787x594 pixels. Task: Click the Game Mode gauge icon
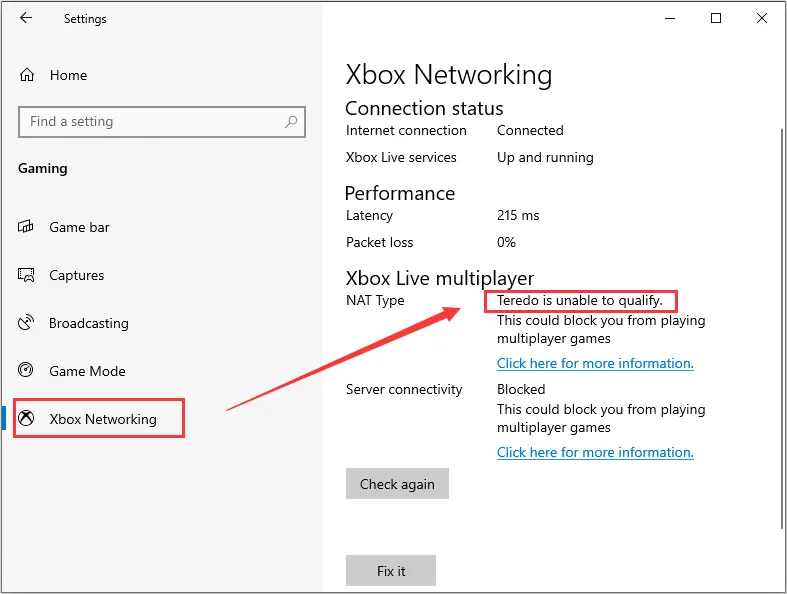(26, 370)
